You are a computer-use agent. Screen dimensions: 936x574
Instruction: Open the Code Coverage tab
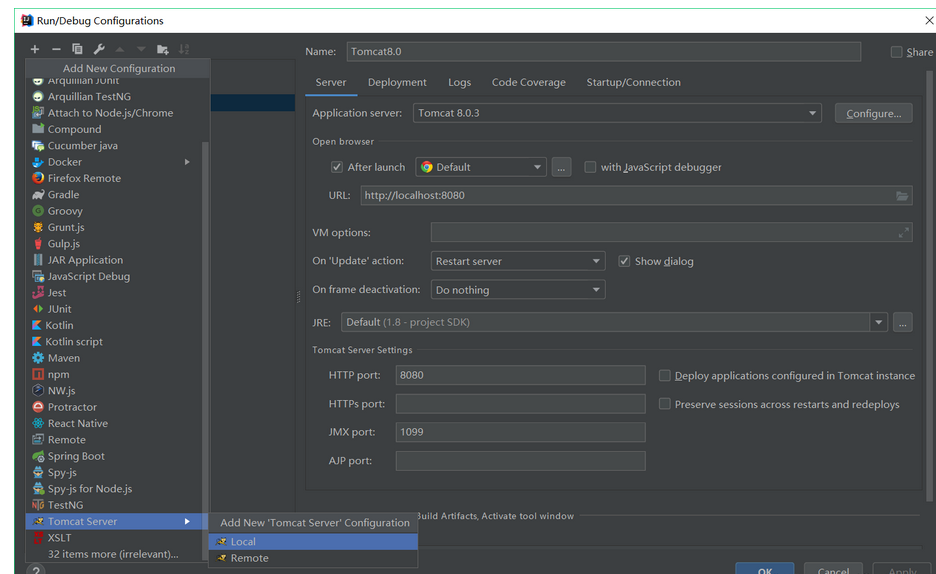click(528, 82)
